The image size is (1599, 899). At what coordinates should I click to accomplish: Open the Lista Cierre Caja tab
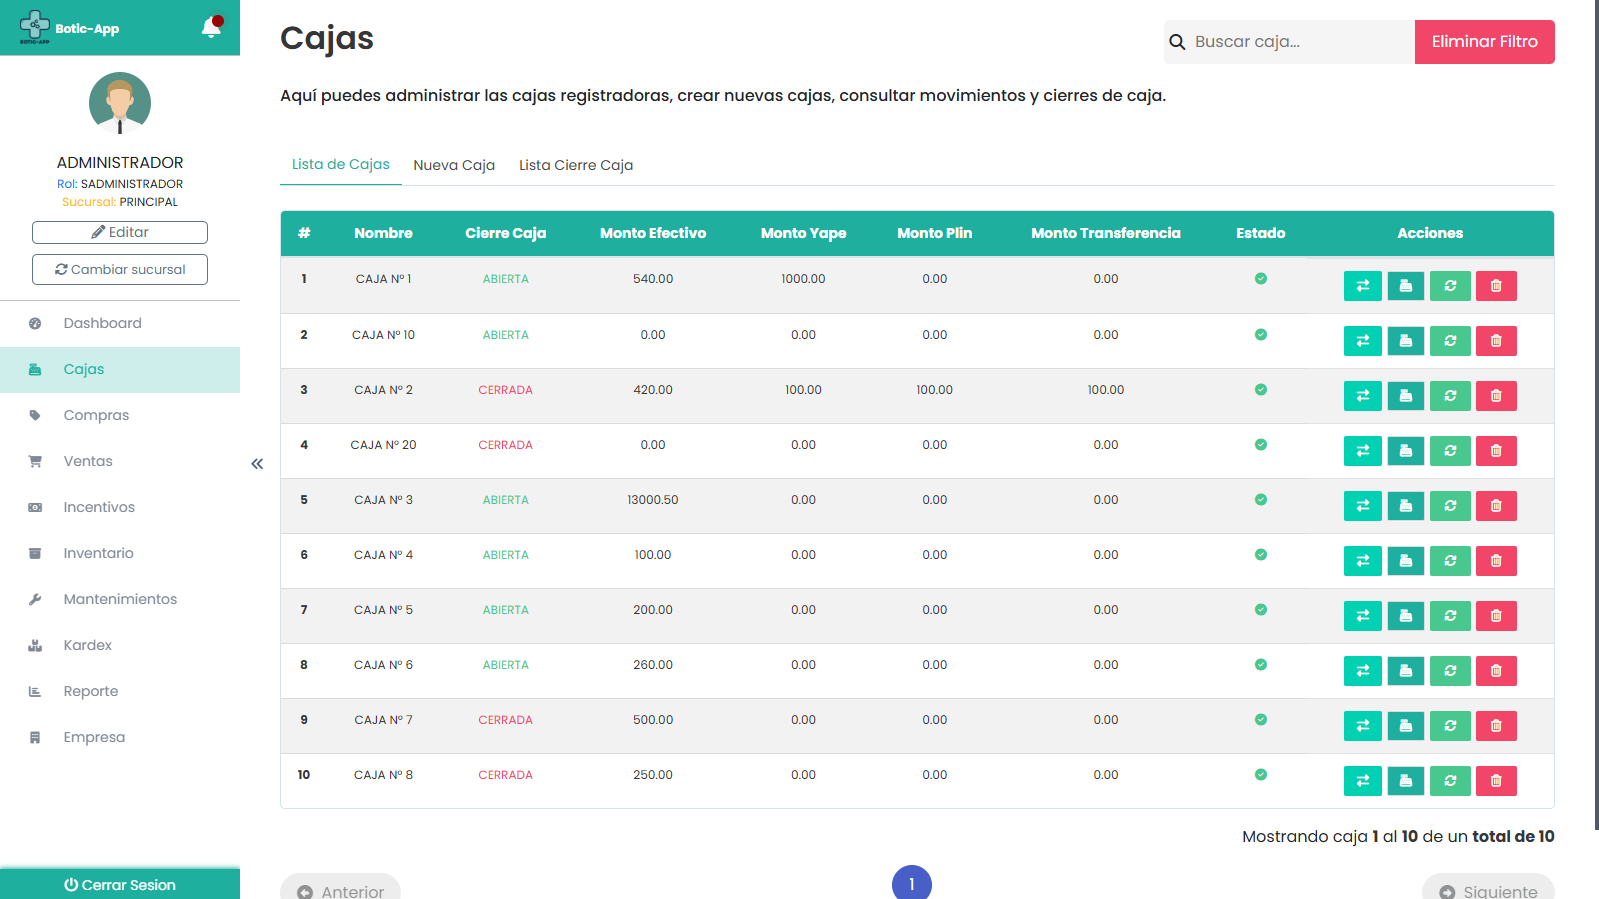[575, 165]
